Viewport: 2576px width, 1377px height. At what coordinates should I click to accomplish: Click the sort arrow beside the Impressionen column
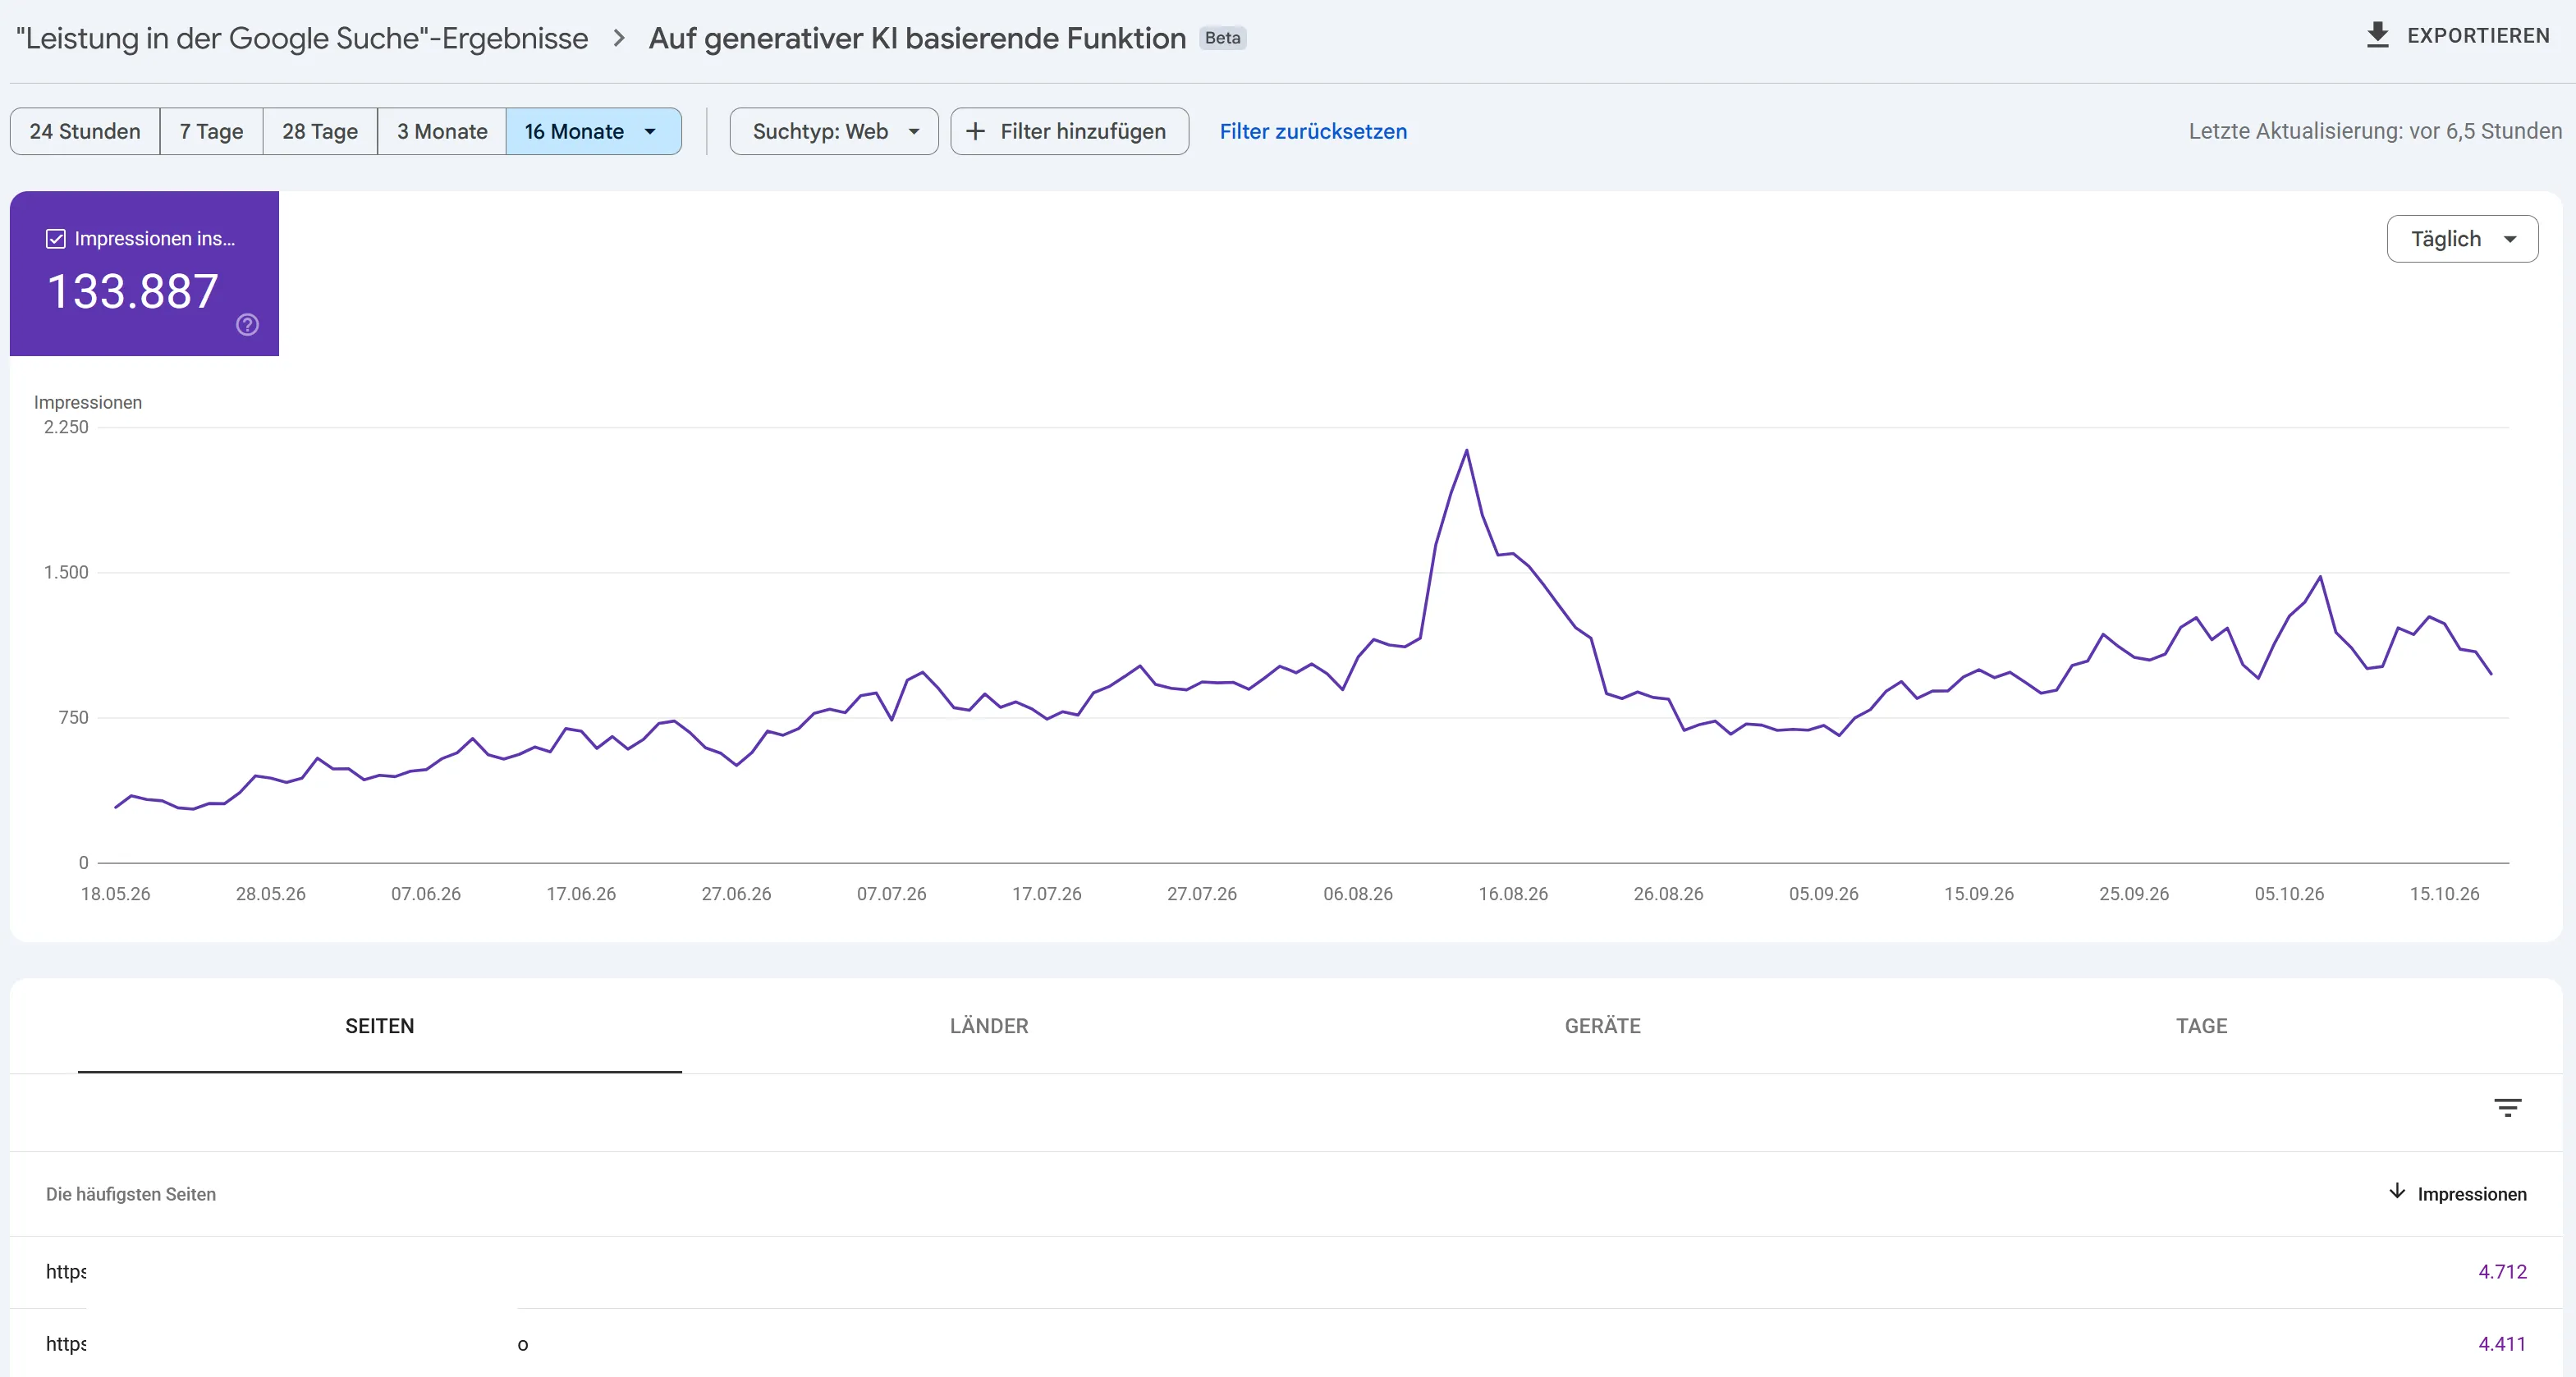click(x=2397, y=1191)
